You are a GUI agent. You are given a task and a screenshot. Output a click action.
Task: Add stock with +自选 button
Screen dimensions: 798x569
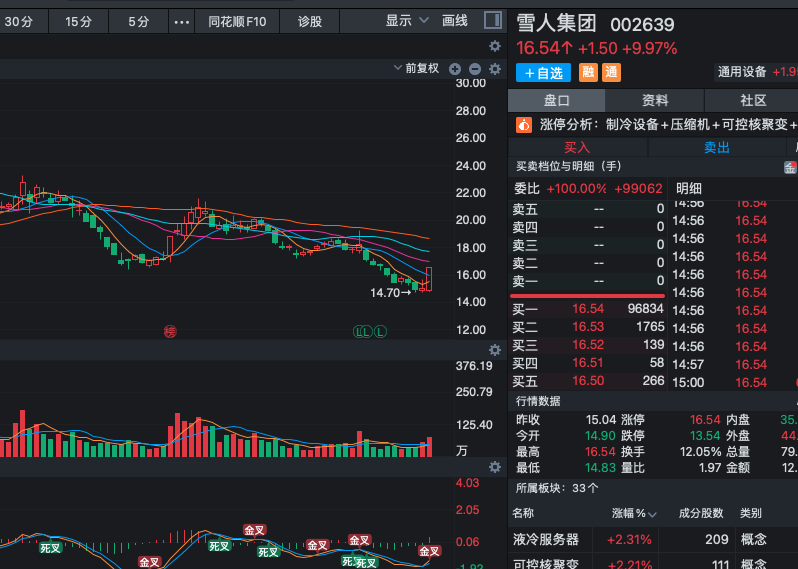tap(543, 73)
